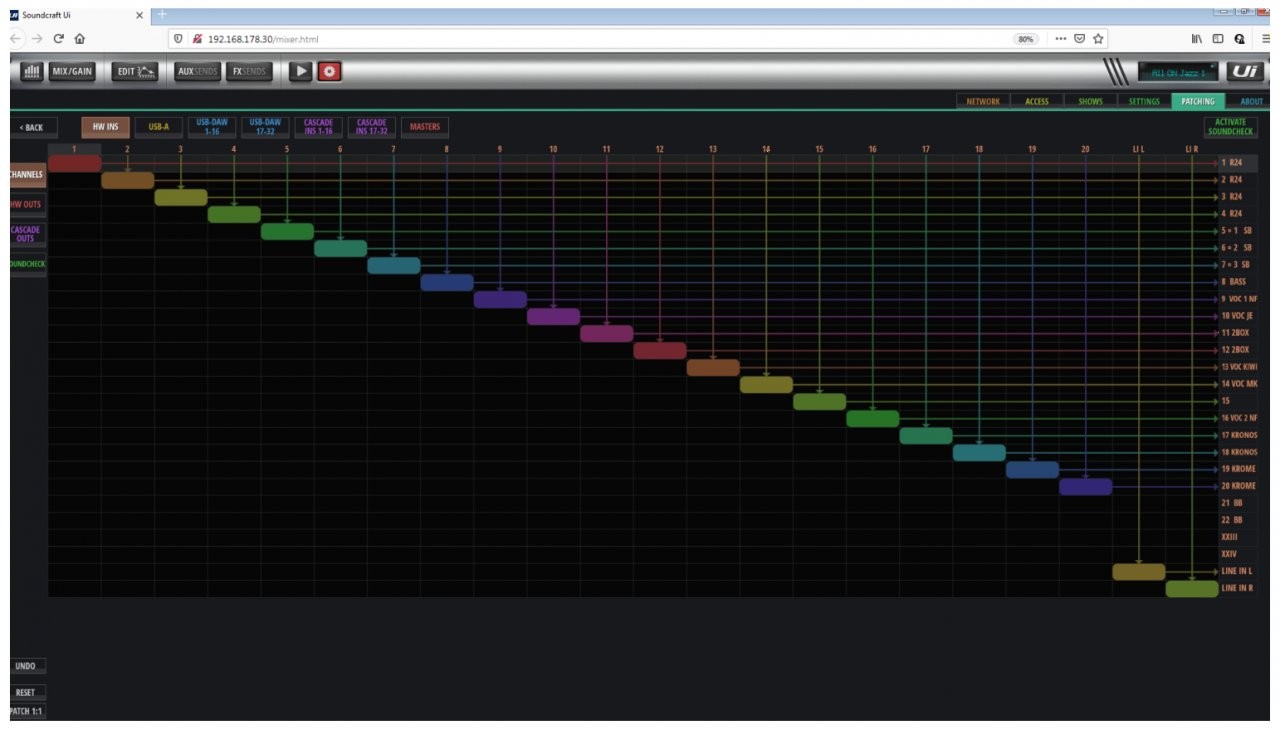The width and height of the screenshot is (1280, 730).
Task: Reset the 80% zoom level indicator
Action: (1025, 39)
